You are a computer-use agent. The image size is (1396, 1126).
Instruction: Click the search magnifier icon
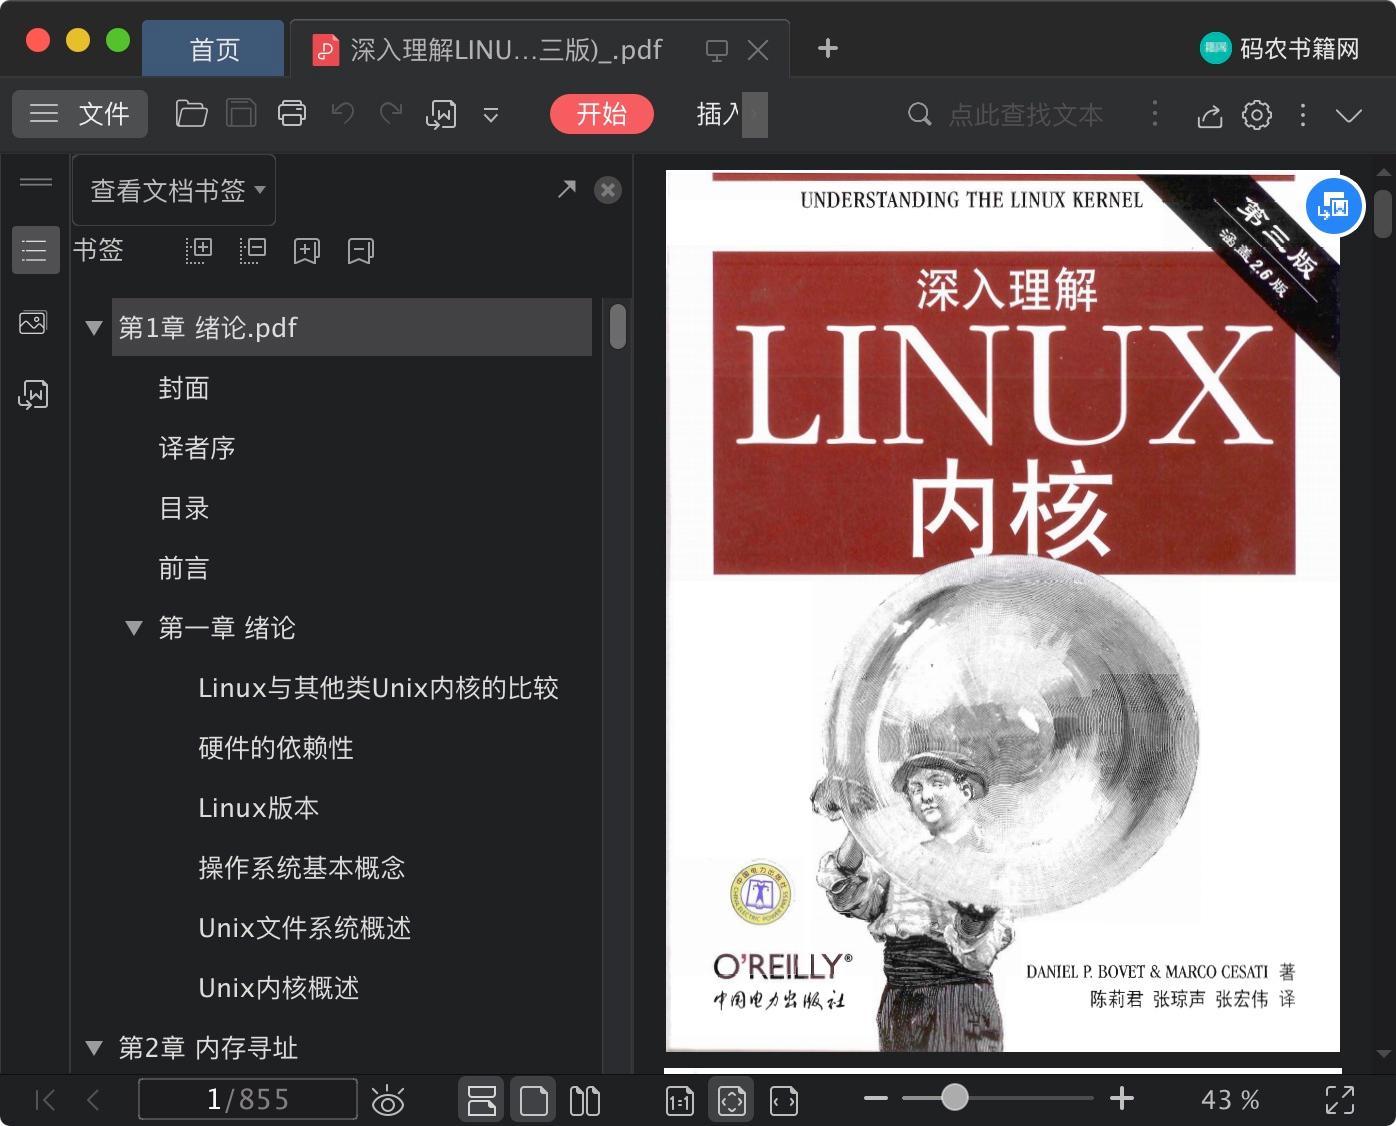coord(919,114)
